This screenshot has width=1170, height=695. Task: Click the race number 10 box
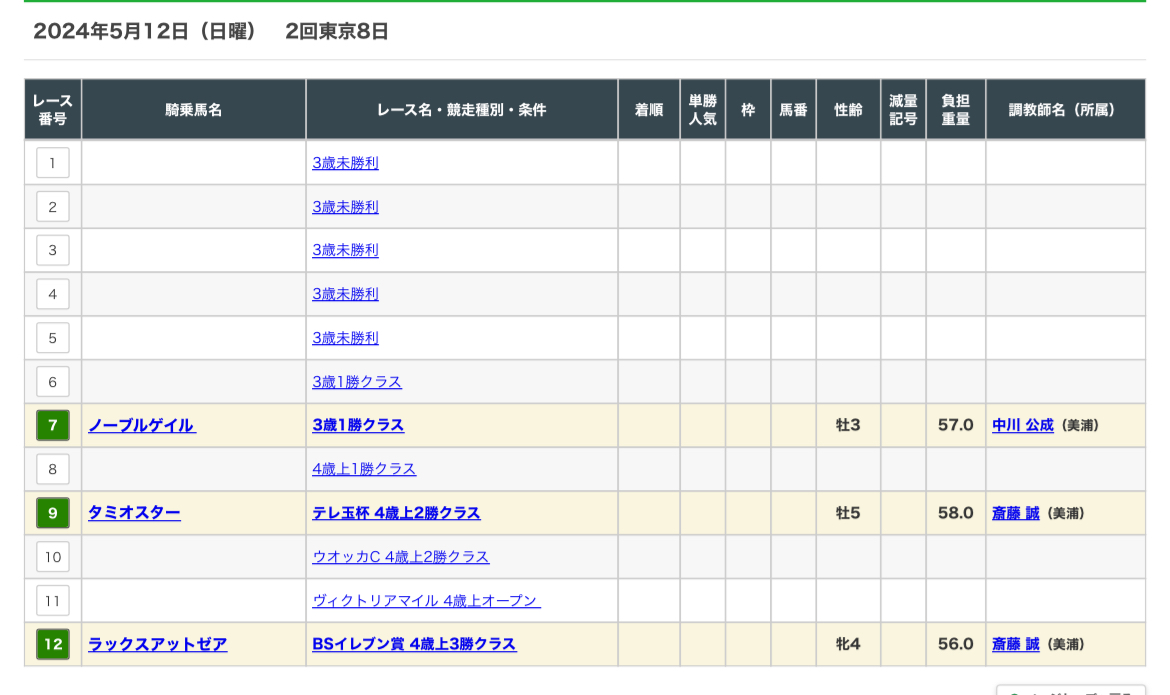53,557
